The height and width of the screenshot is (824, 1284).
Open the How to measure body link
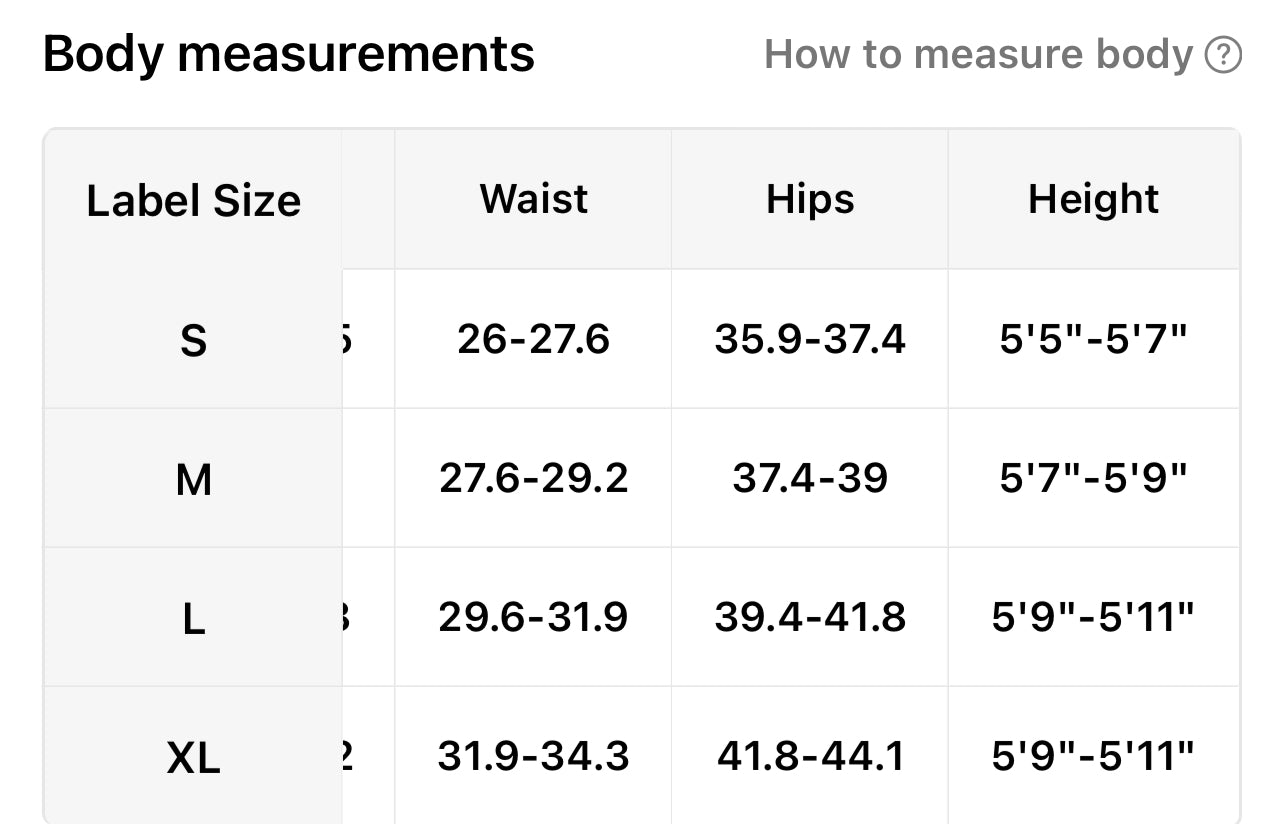979,54
